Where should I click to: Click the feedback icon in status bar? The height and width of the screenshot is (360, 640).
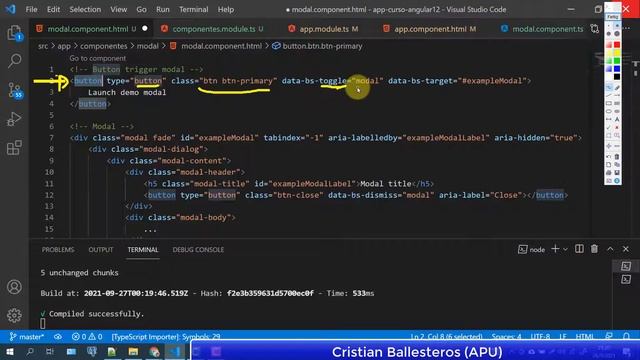click(609, 337)
